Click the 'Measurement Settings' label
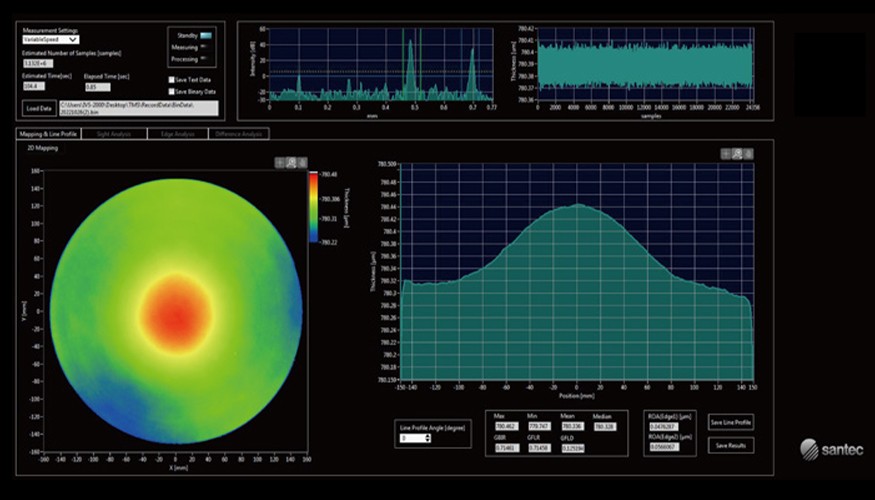The height and width of the screenshot is (500, 875). pos(50,31)
